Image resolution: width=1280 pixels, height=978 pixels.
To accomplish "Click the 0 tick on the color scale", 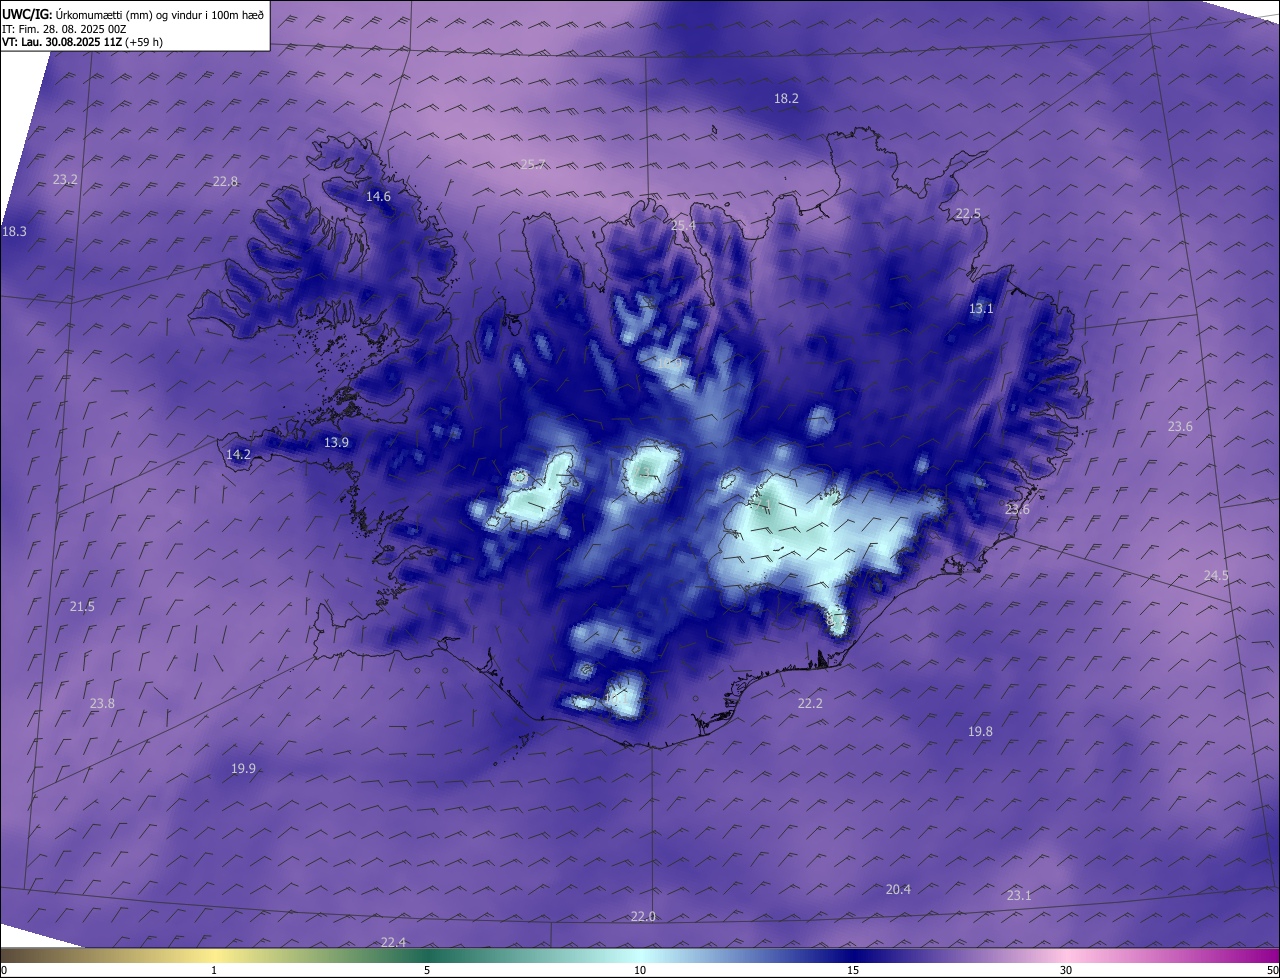I will pyautogui.click(x=4, y=970).
